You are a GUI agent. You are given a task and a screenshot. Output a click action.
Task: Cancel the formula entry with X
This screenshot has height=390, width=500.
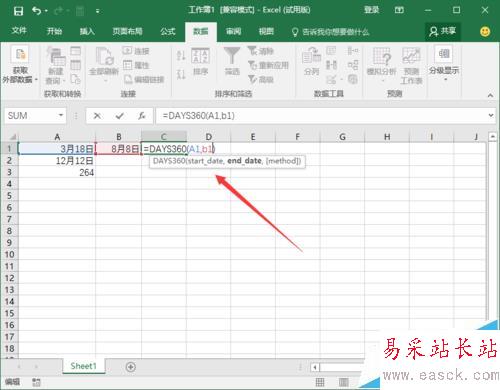click(97, 116)
